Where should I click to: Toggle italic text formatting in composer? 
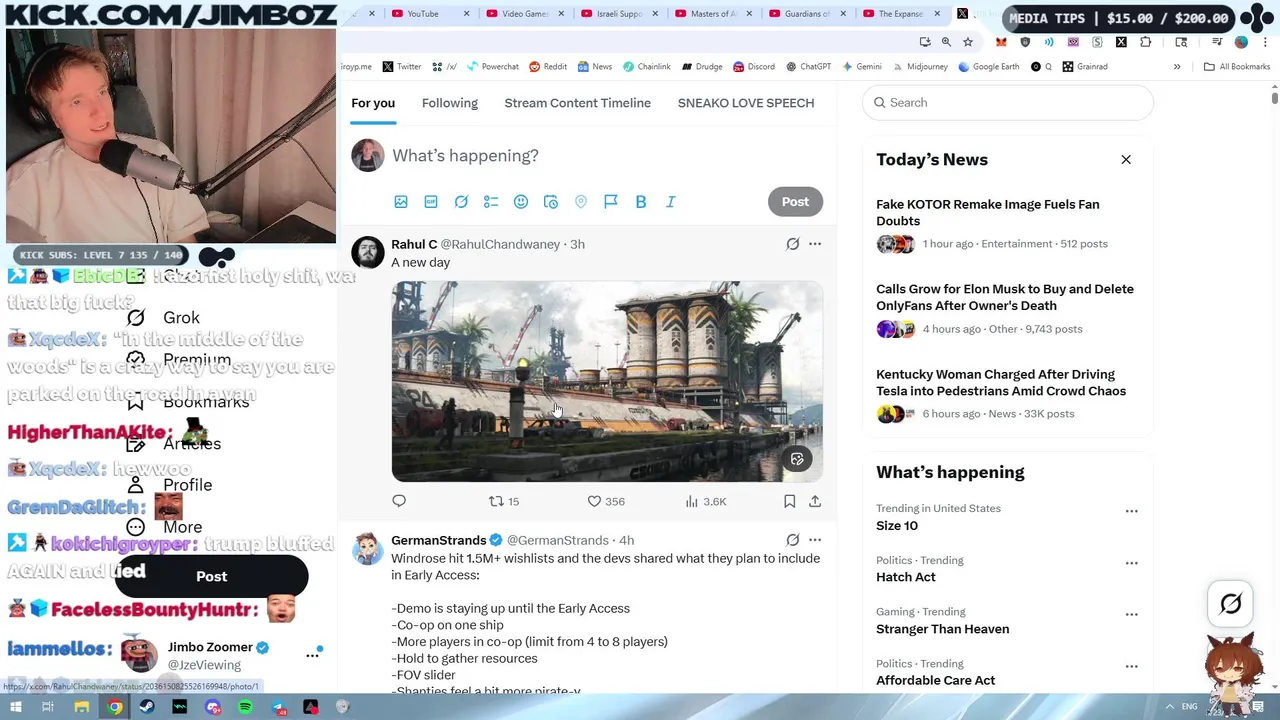click(x=671, y=202)
